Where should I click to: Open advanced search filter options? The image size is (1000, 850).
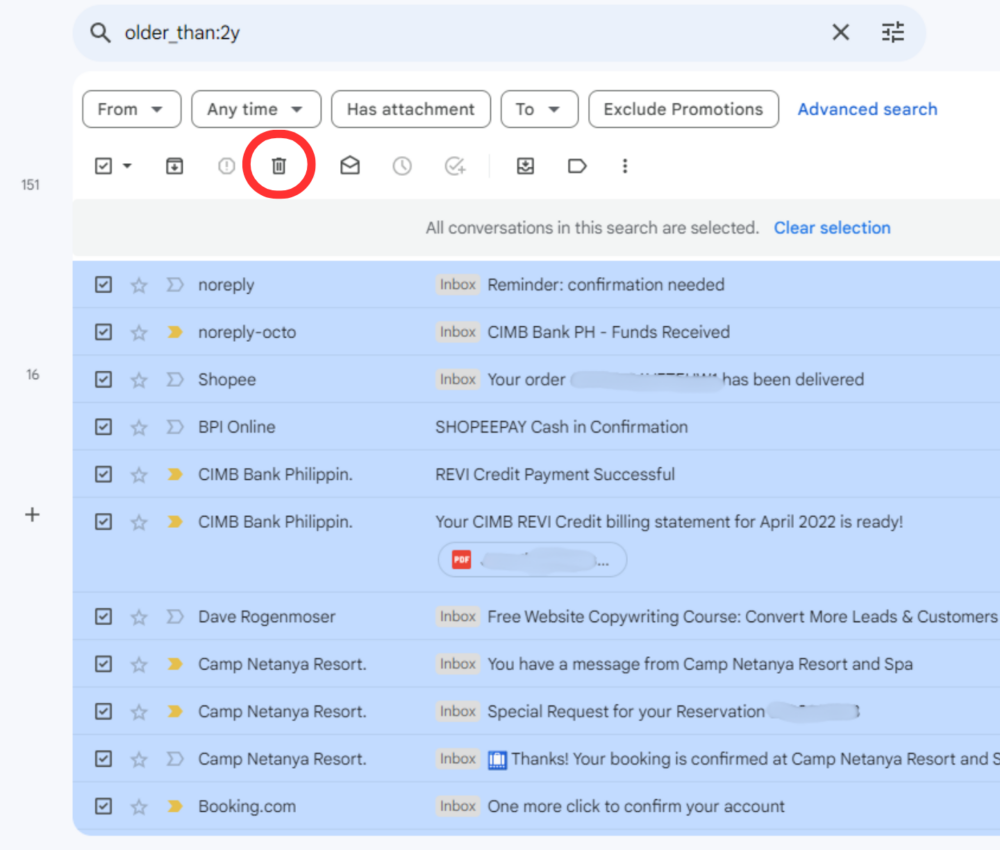893,32
